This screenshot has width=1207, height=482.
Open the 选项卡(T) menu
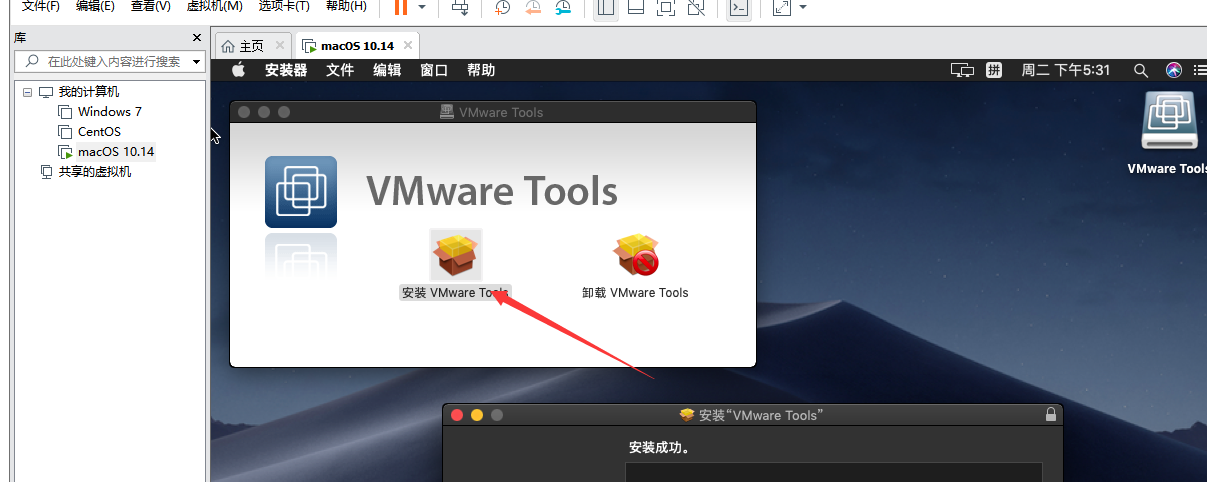tap(284, 6)
